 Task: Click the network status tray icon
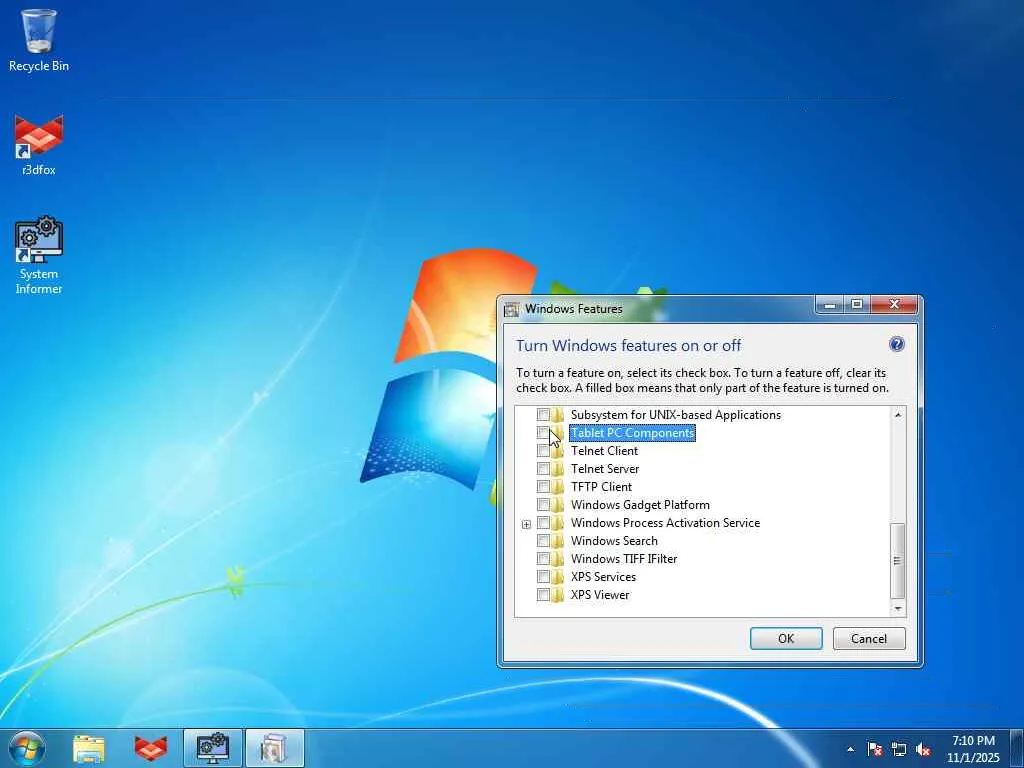pyautogui.click(x=899, y=749)
